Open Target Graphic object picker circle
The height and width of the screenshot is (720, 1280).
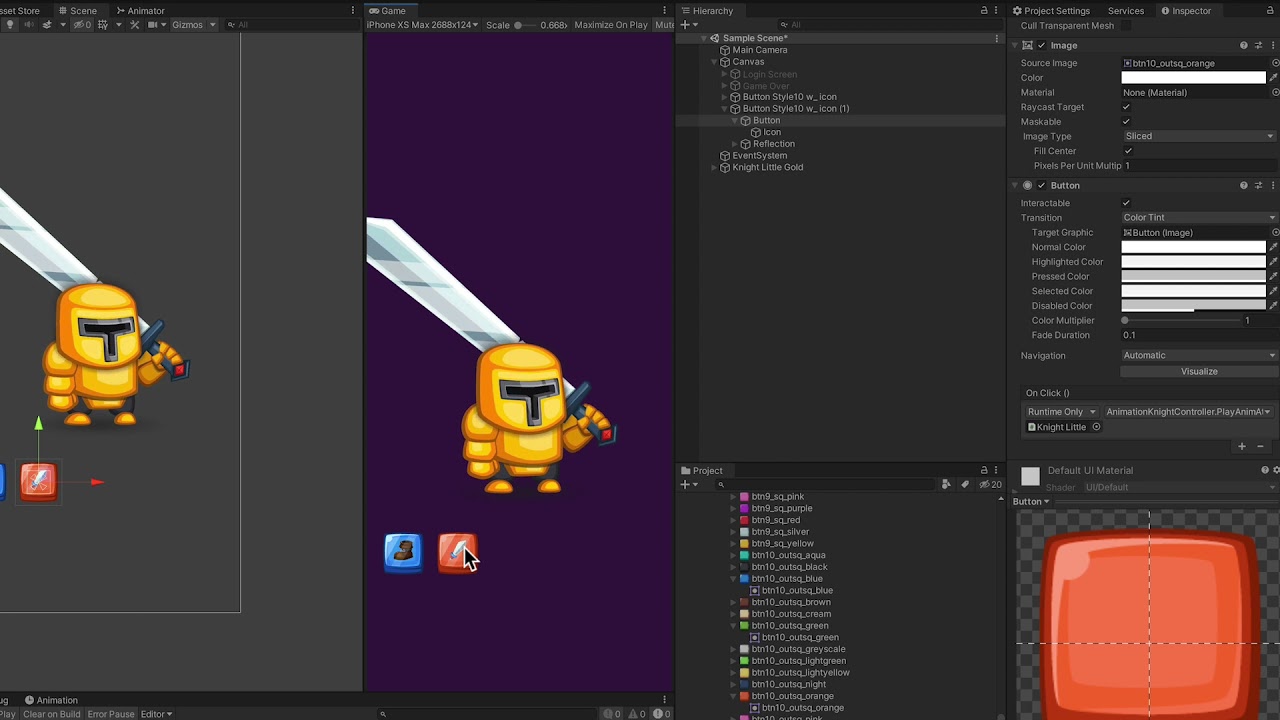pos(1275,232)
